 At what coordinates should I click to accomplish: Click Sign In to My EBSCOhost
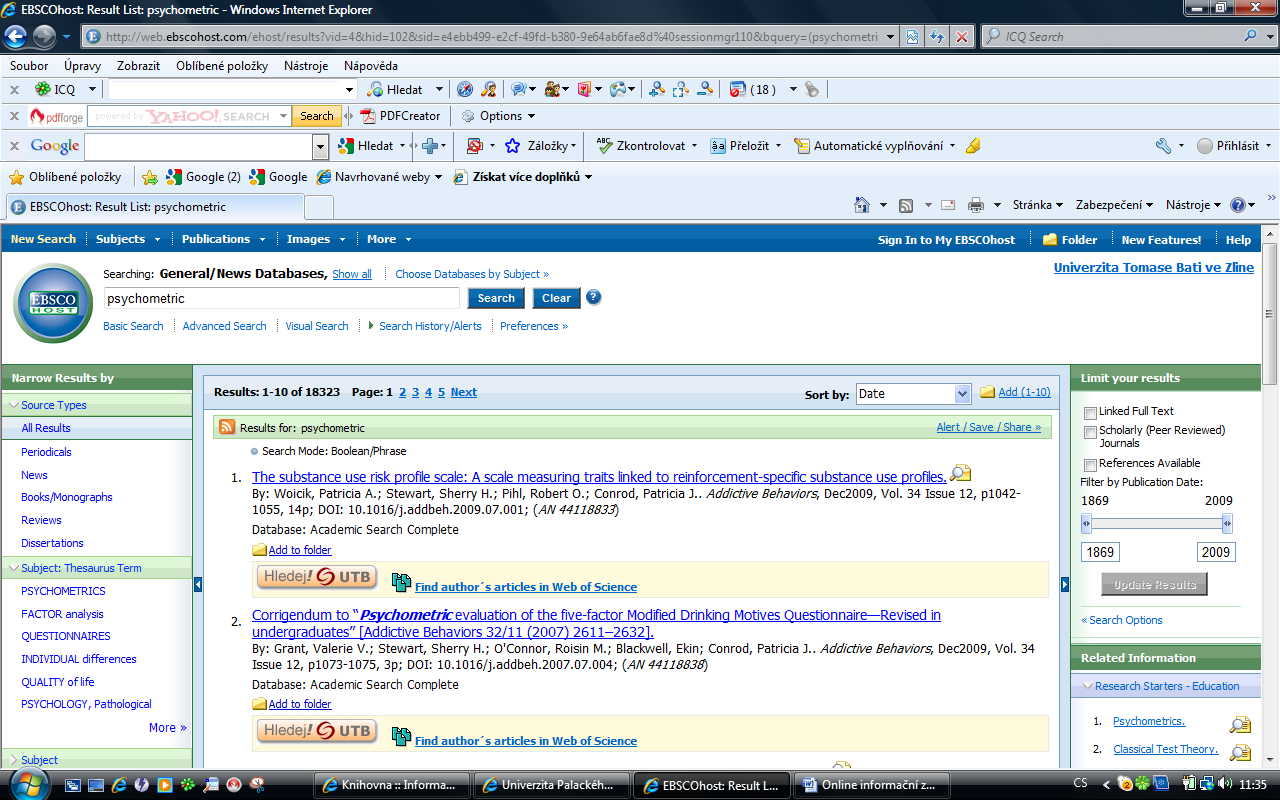click(x=946, y=240)
